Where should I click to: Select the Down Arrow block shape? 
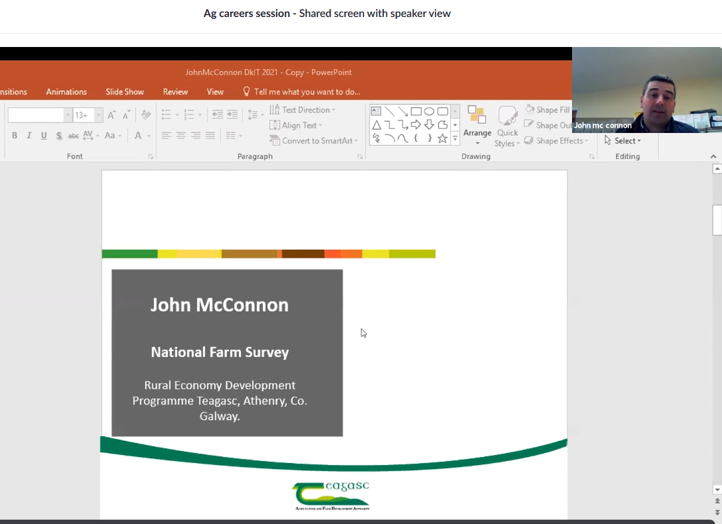tap(429, 125)
